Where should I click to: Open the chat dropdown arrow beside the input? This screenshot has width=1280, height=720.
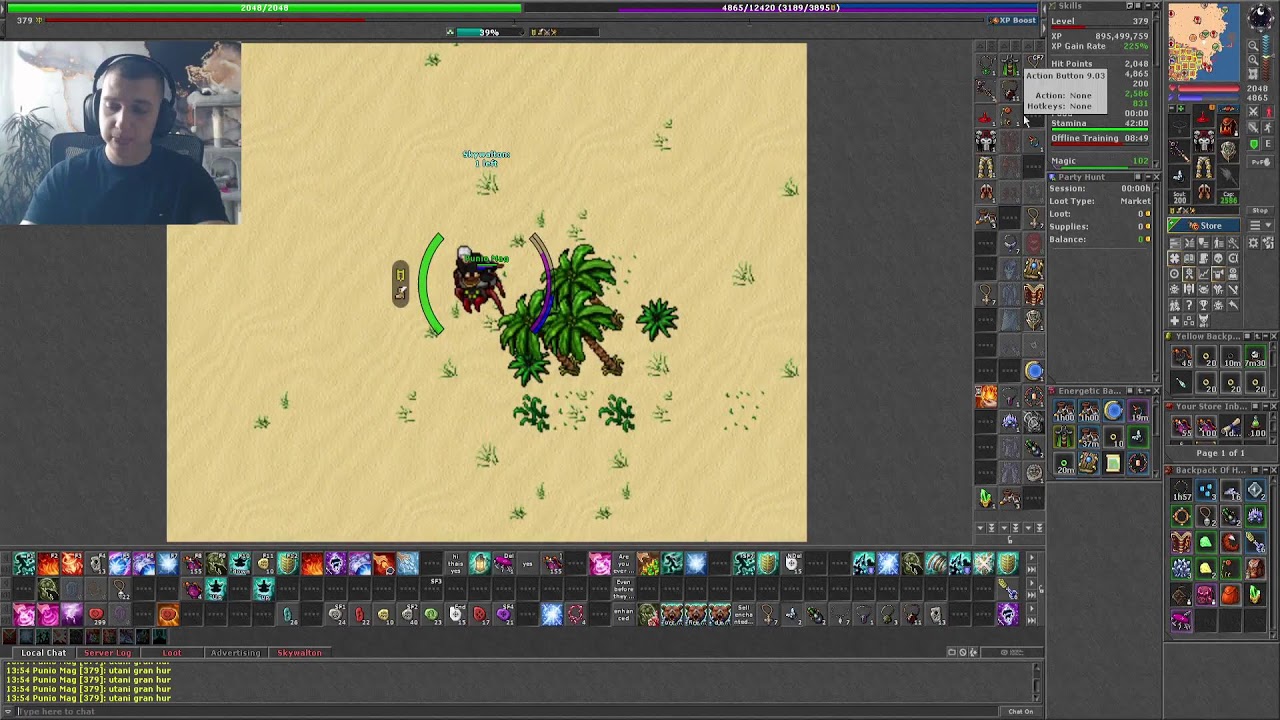[9, 711]
